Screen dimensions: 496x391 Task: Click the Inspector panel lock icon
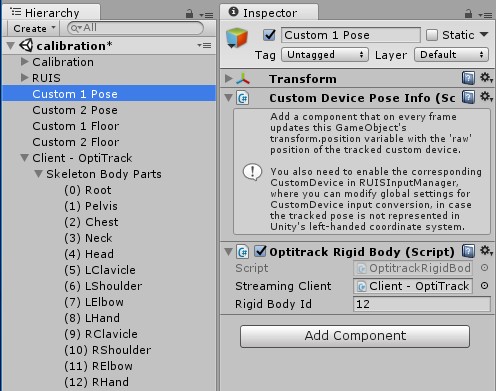(x=468, y=14)
